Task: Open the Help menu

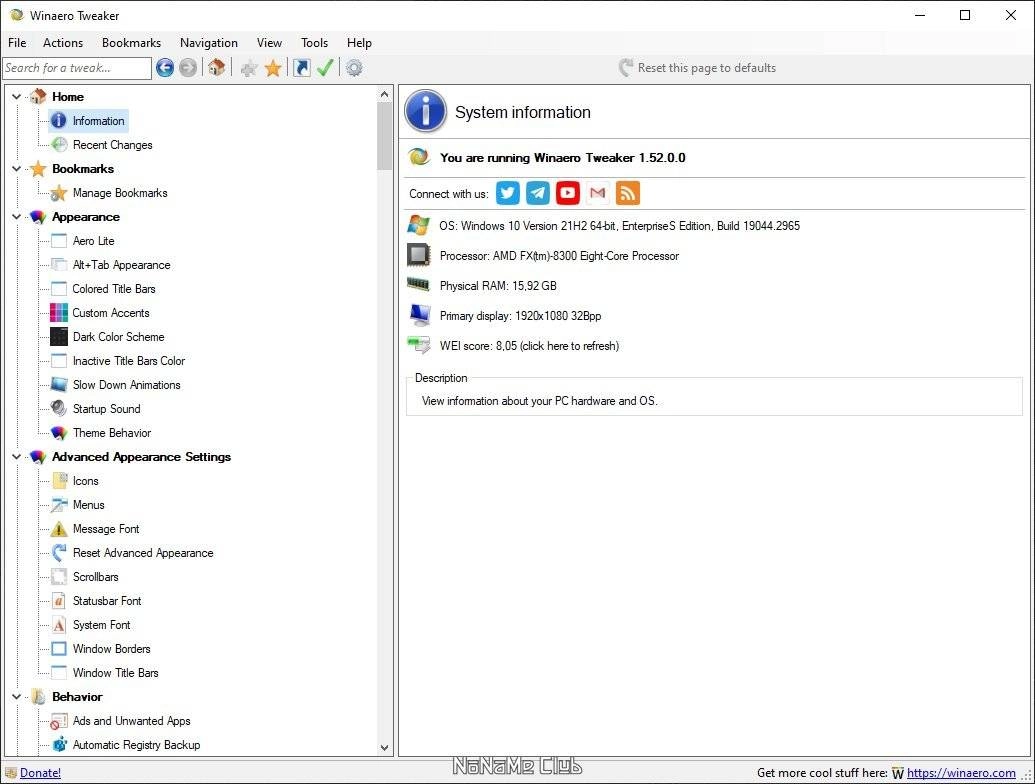Action: [359, 42]
